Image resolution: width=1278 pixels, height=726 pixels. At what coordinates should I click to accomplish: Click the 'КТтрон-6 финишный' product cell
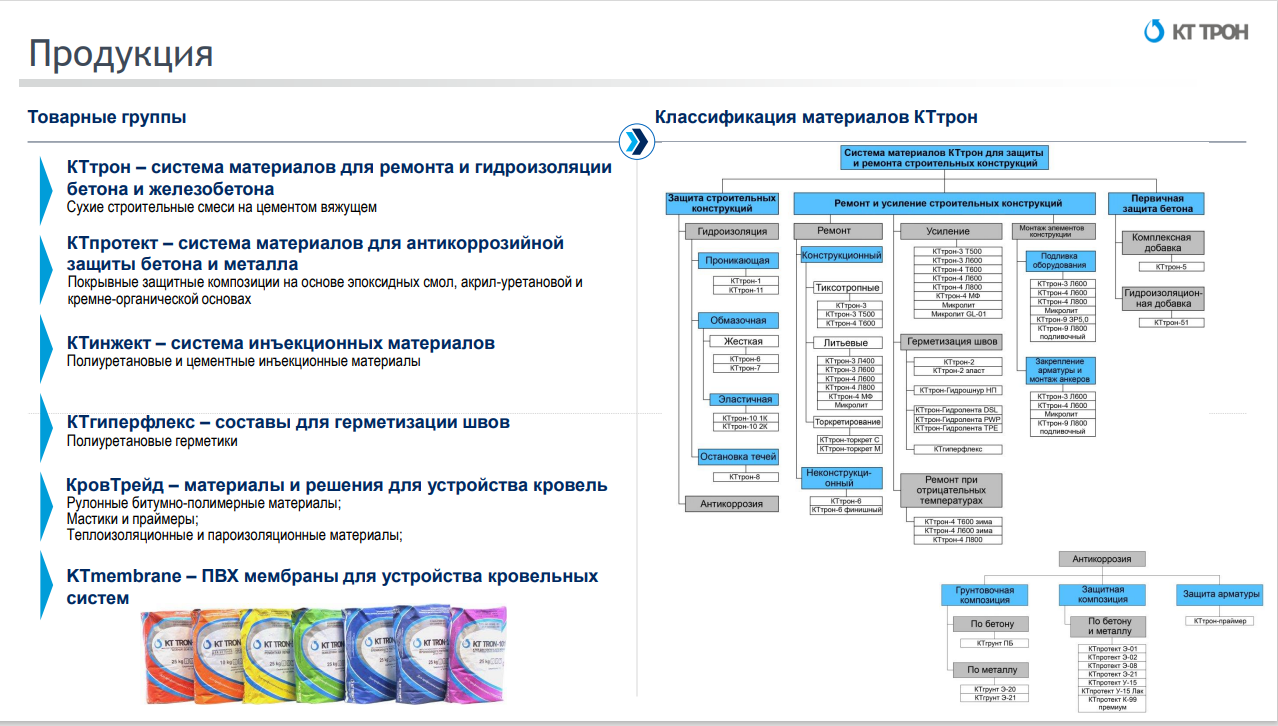point(847,510)
